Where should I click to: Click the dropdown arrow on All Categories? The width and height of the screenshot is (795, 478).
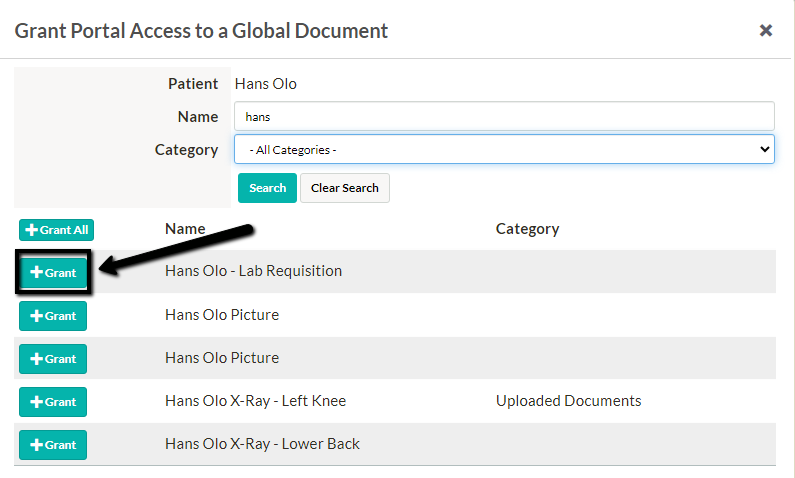pyautogui.click(x=765, y=150)
